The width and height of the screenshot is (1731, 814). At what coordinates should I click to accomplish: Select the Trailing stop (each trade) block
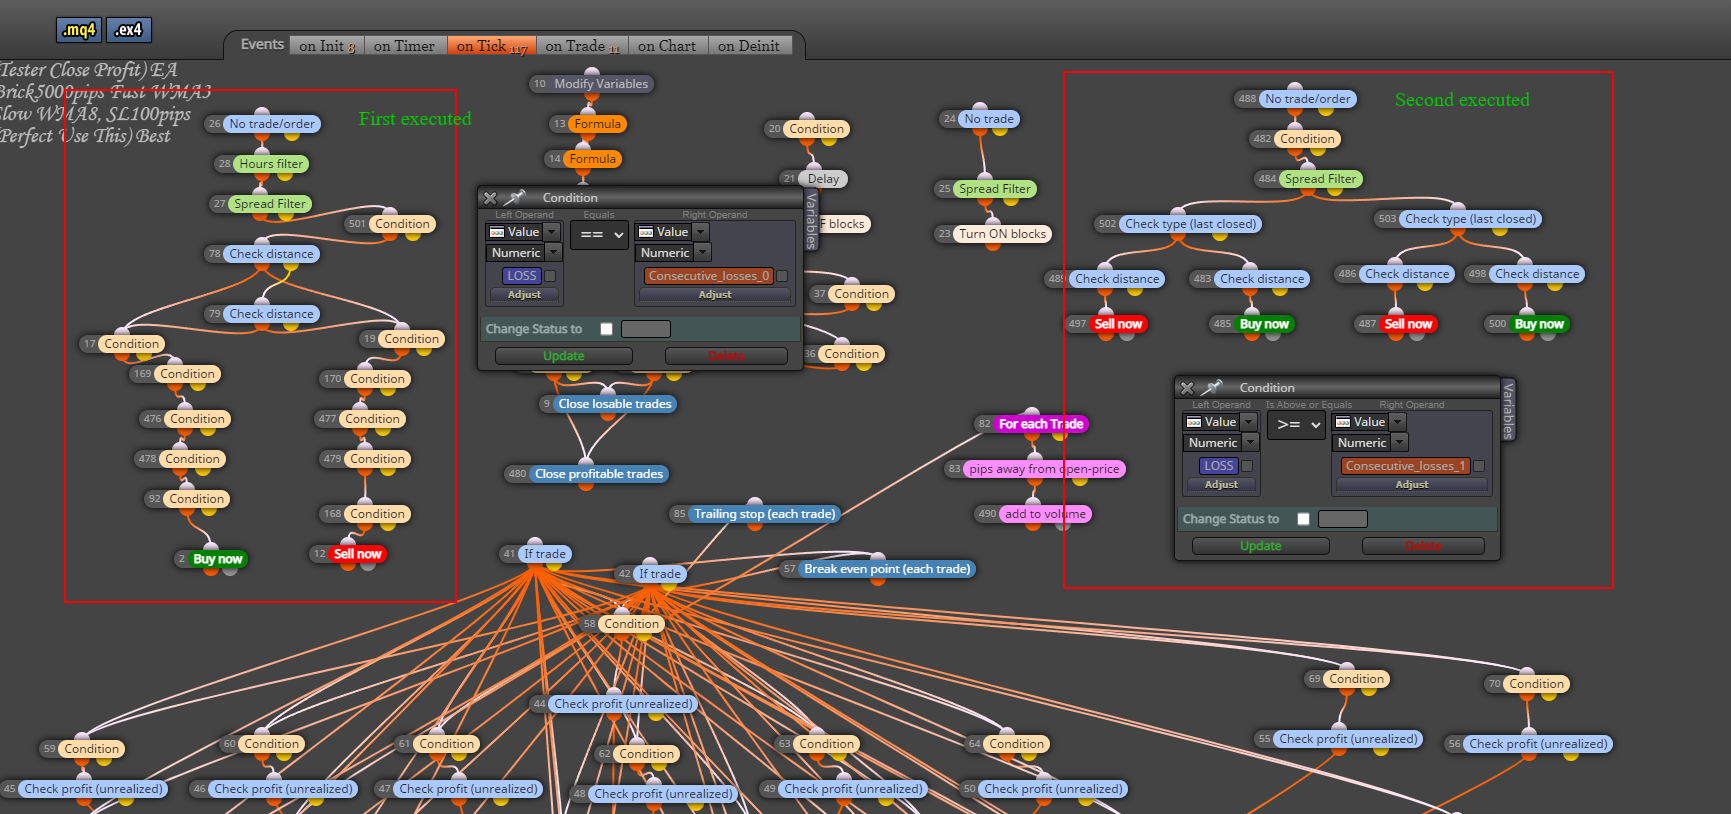click(x=765, y=514)
